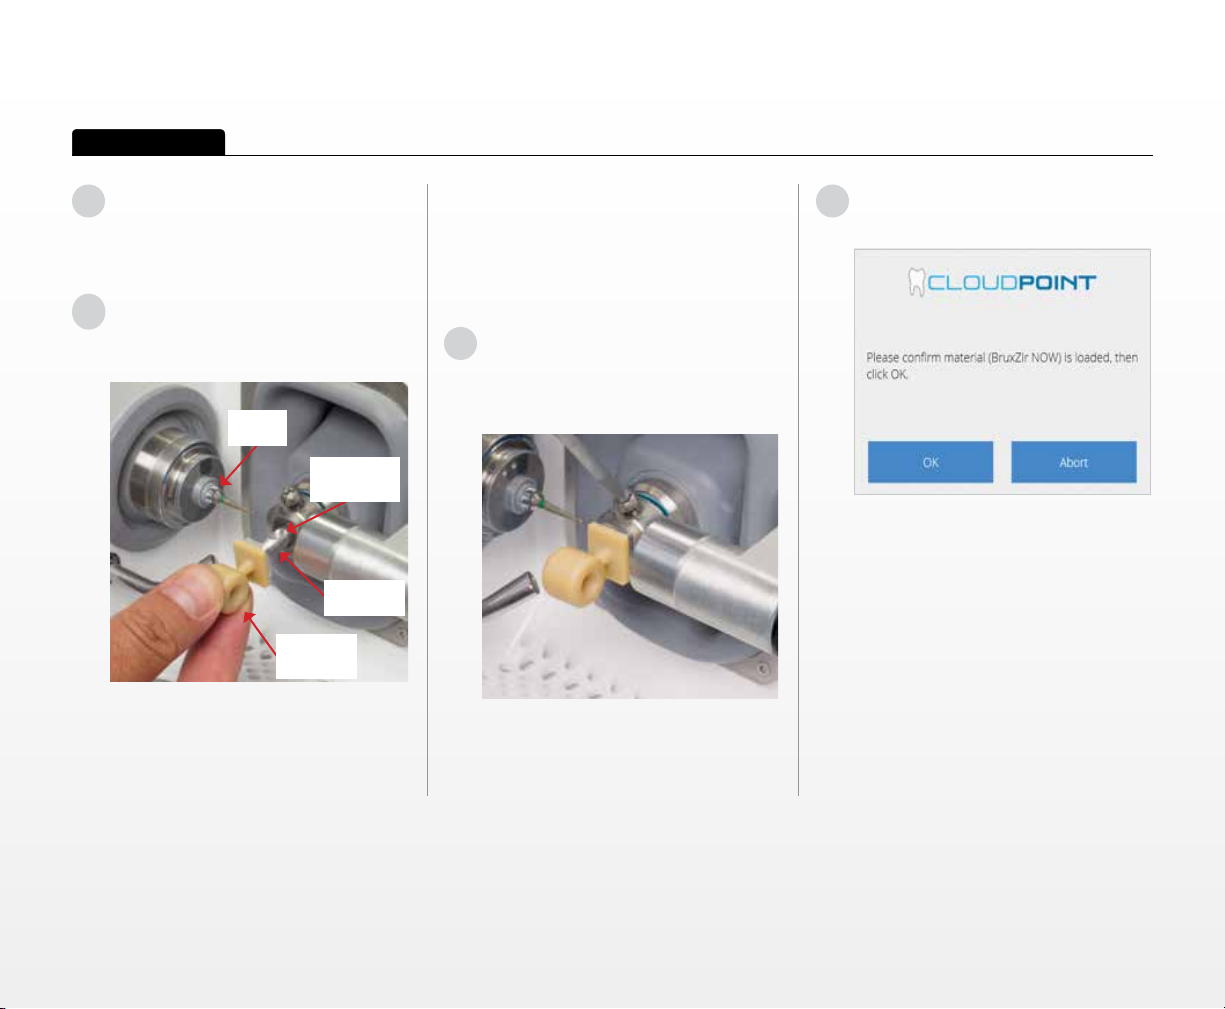This screenshot has width=1225, height=1009.
Task: Click the Abort button
Action: click(1073, 462)
